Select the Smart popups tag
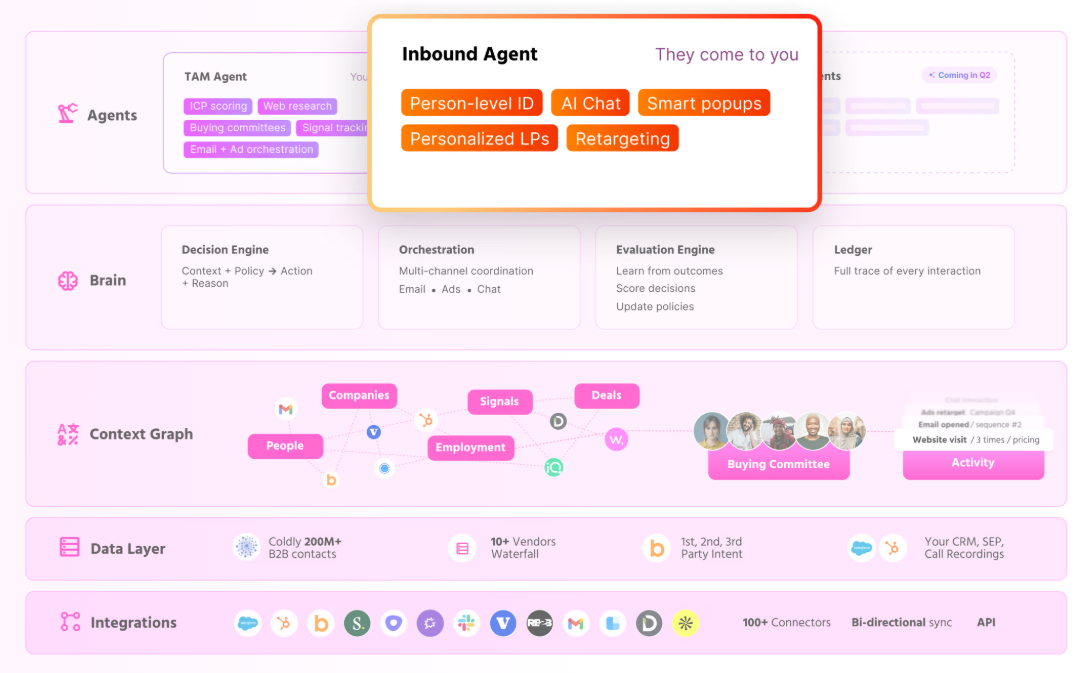 click(x=704, y=103)
